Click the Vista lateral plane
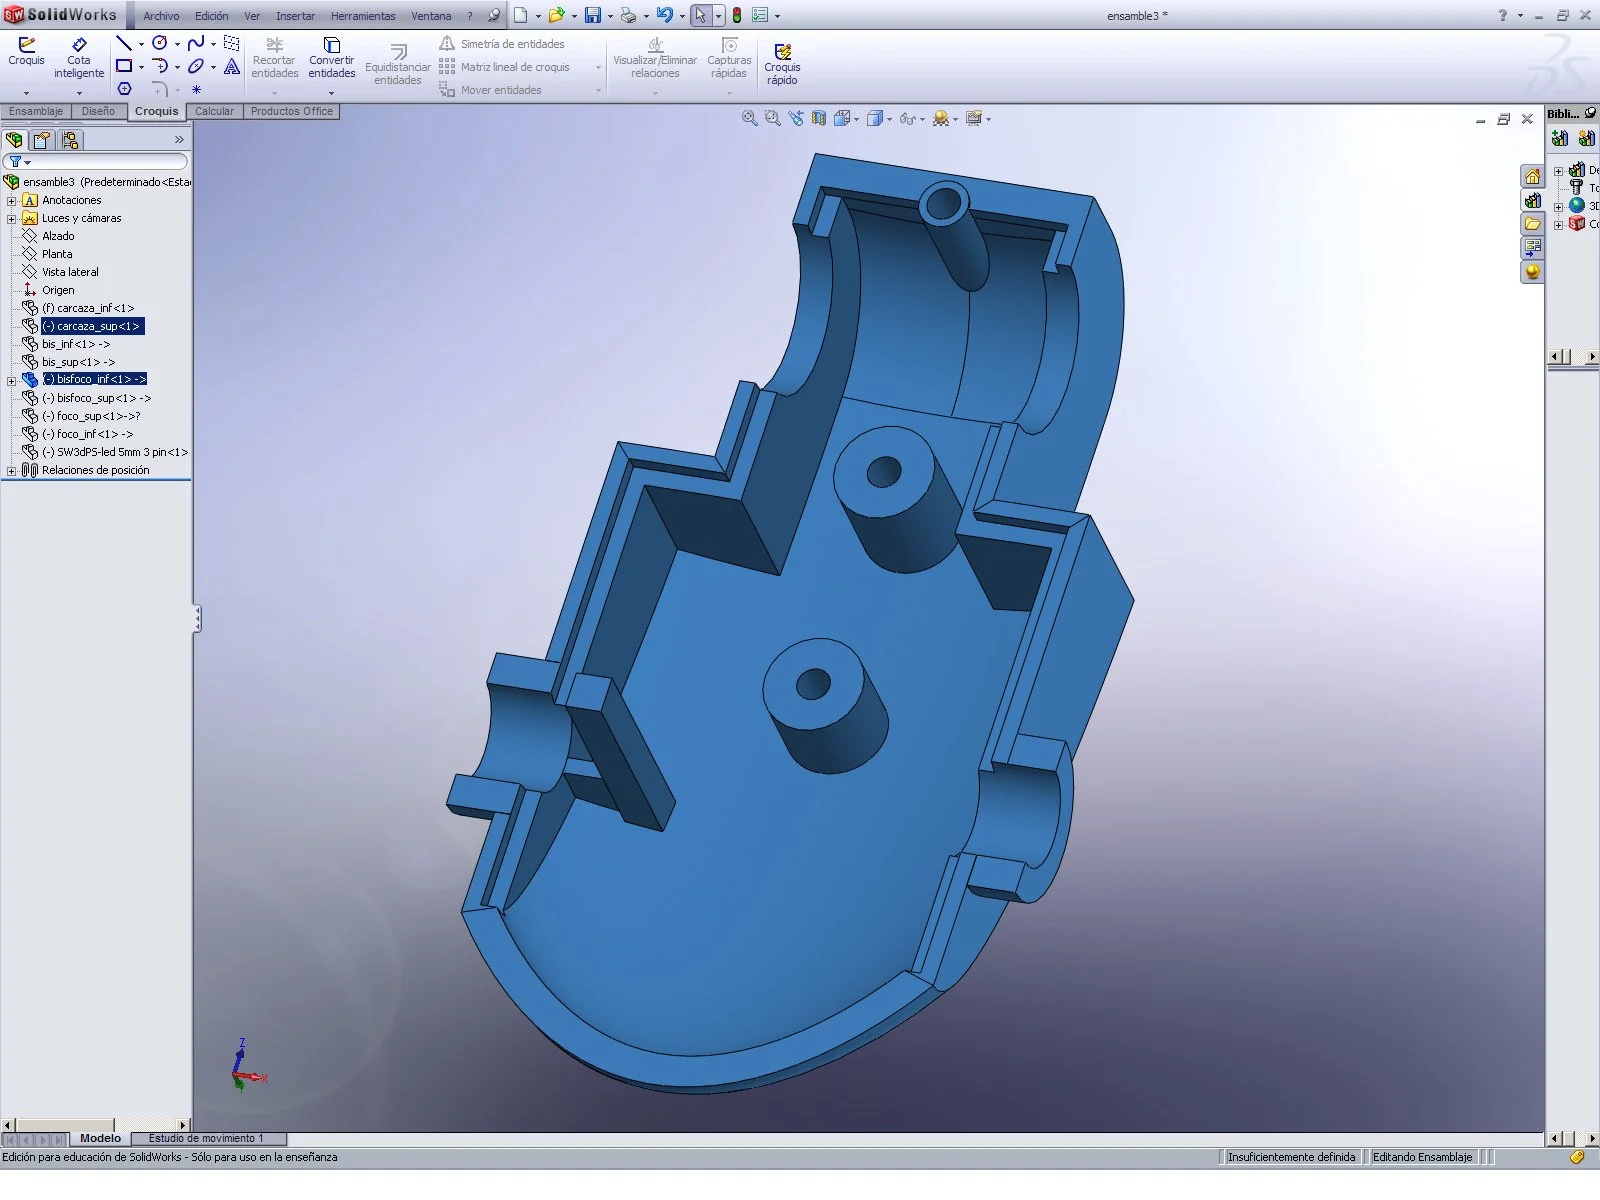The width and height of the screenshot is (1600, 1200). tap(70, 272)
